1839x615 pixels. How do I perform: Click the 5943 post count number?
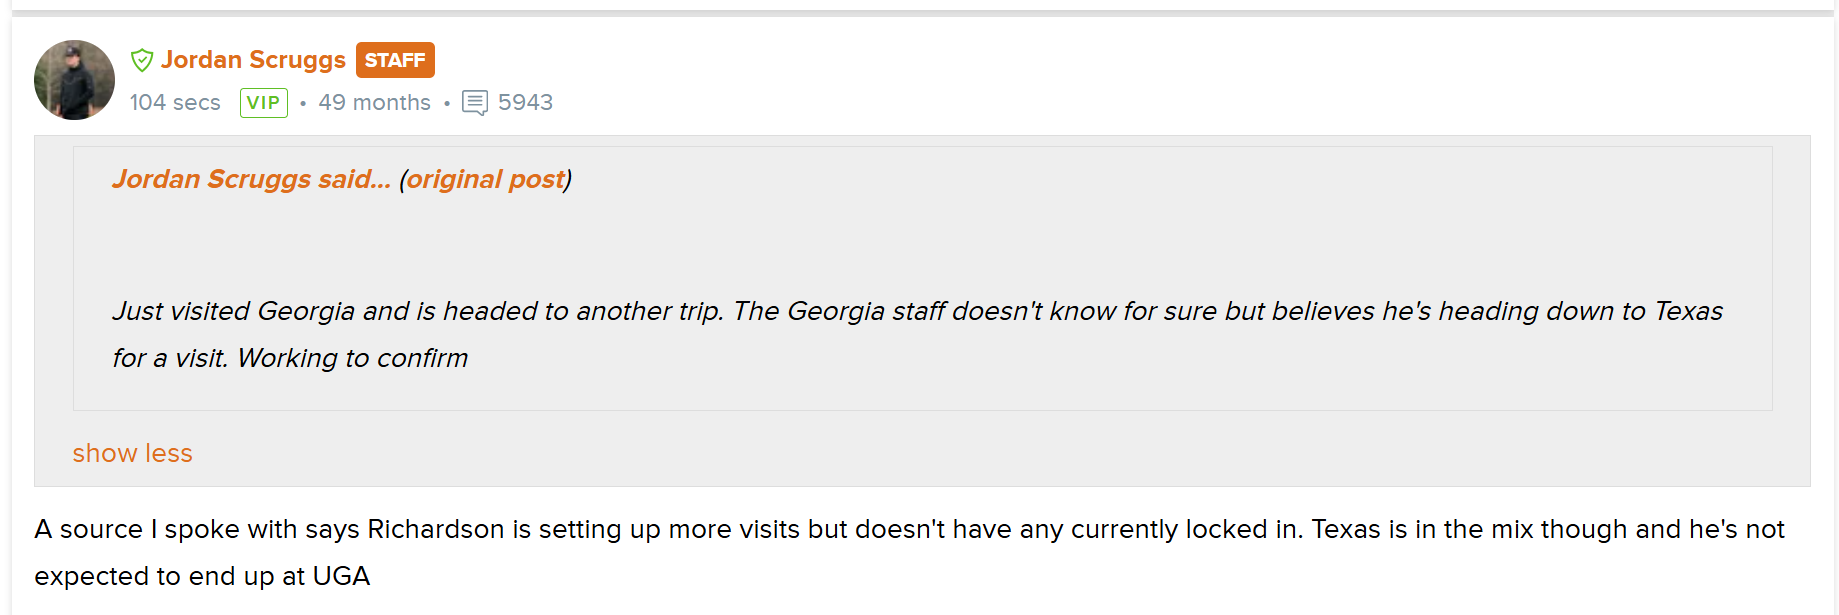click(525, 103)
